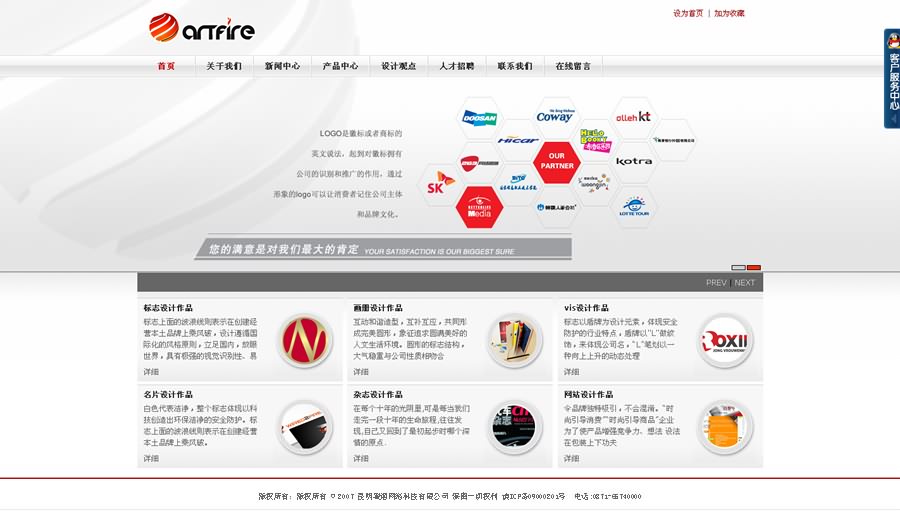Click the business card thumbnail
Image resolution: width=900 pixels, height=517 pixels.
(305, 427)
